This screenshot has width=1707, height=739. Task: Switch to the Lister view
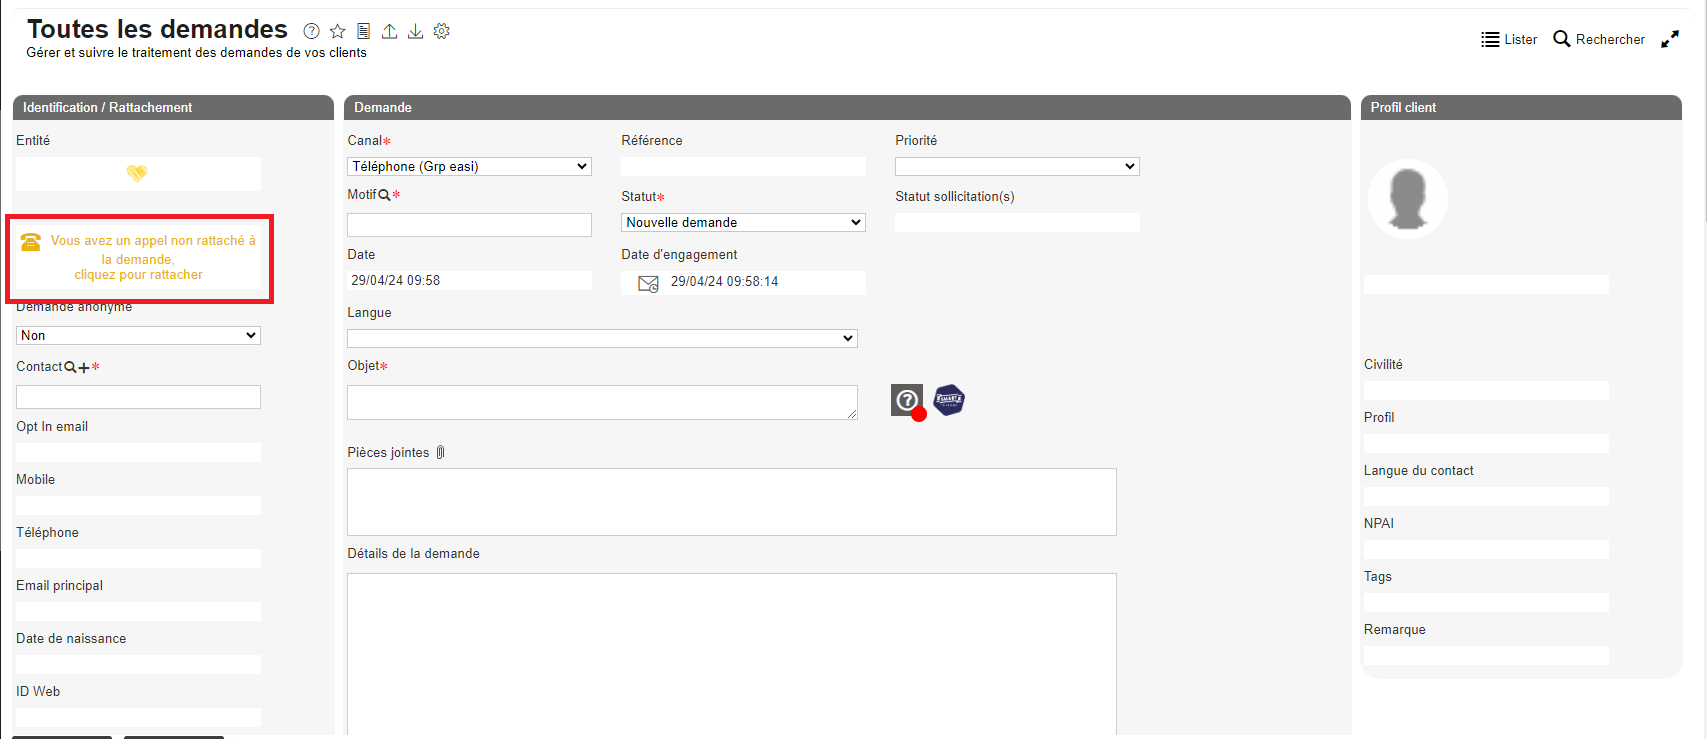(1509, 39)
